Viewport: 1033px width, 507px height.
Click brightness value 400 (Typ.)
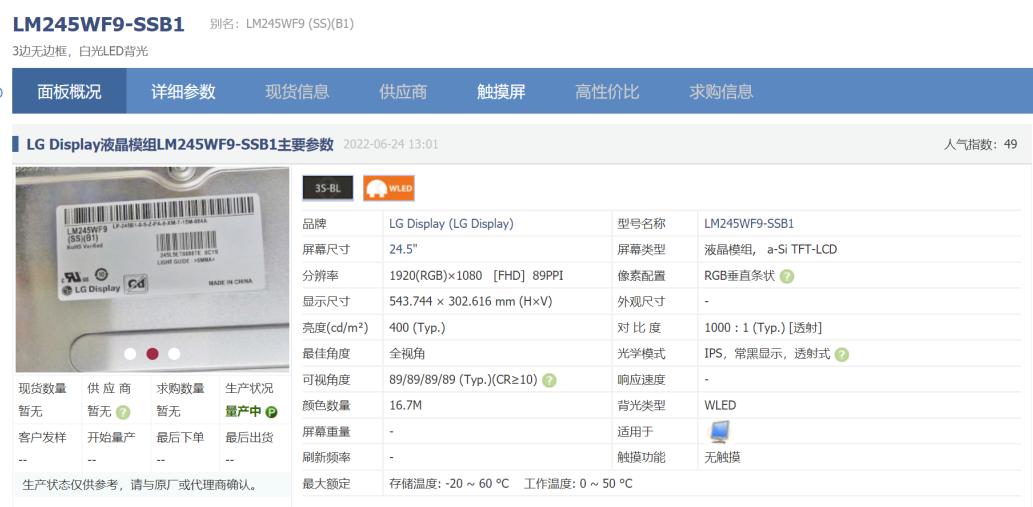417,327
